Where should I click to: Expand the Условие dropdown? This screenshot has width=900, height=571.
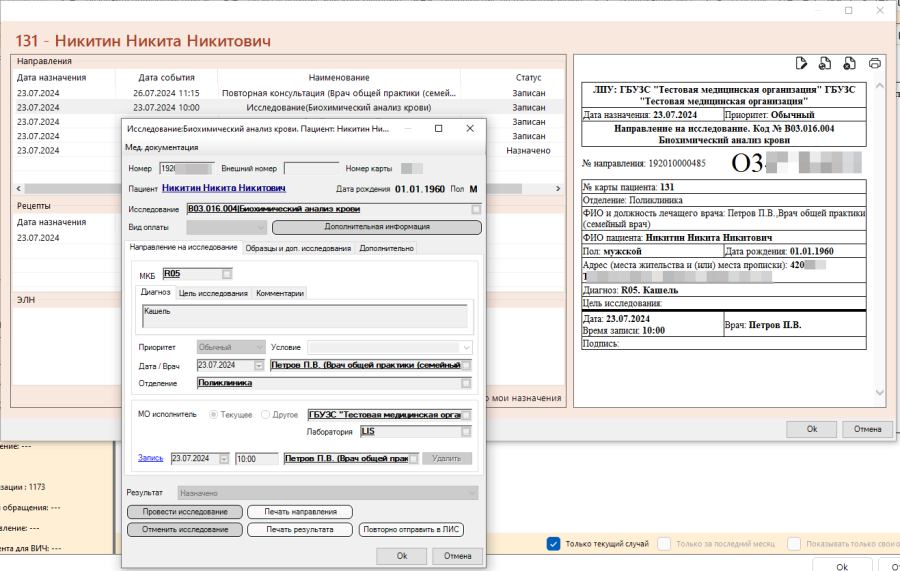[466, 347]
